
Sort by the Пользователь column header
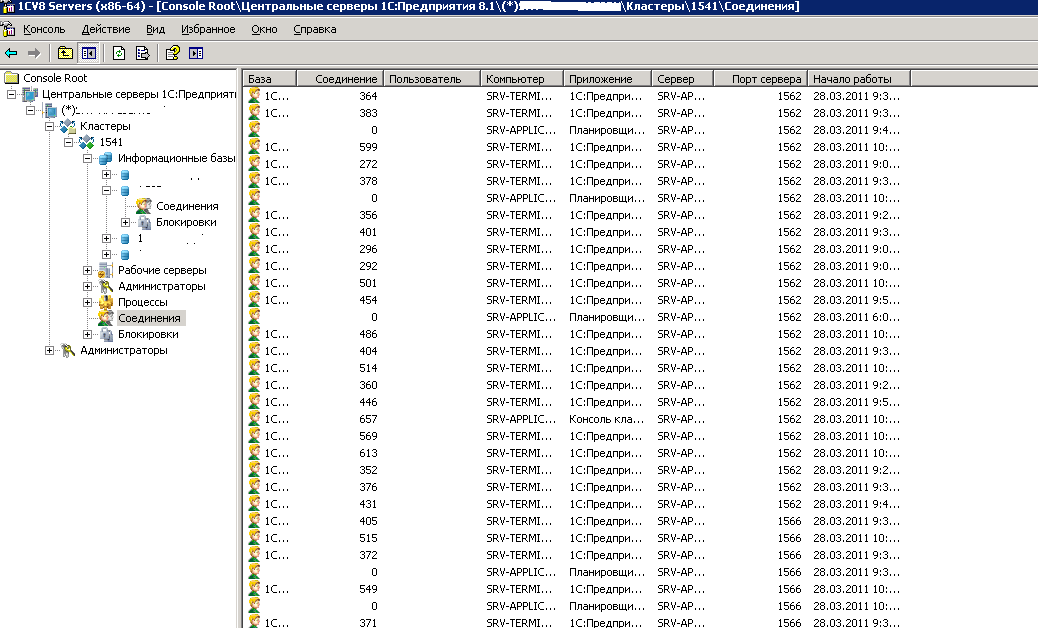432,79
